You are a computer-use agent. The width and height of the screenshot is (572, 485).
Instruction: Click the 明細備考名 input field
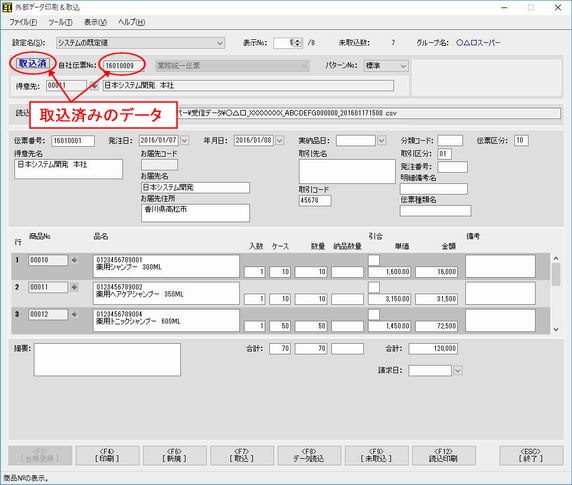434,189
